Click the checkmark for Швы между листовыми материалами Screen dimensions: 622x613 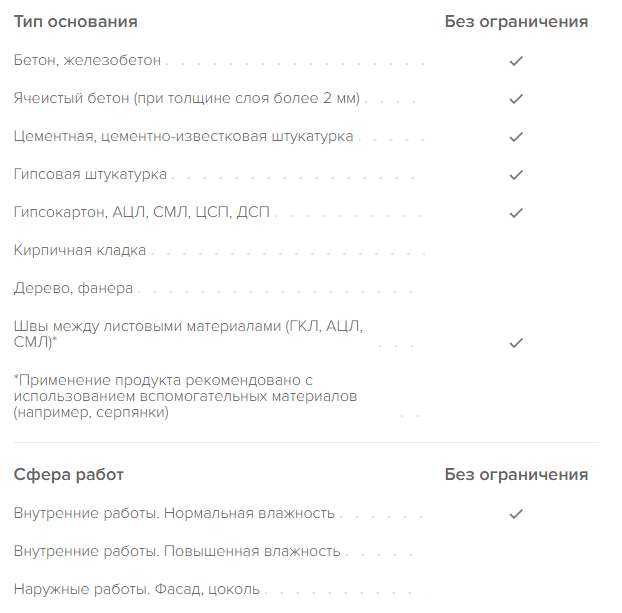pyautogui.click(x=516, y=342)
